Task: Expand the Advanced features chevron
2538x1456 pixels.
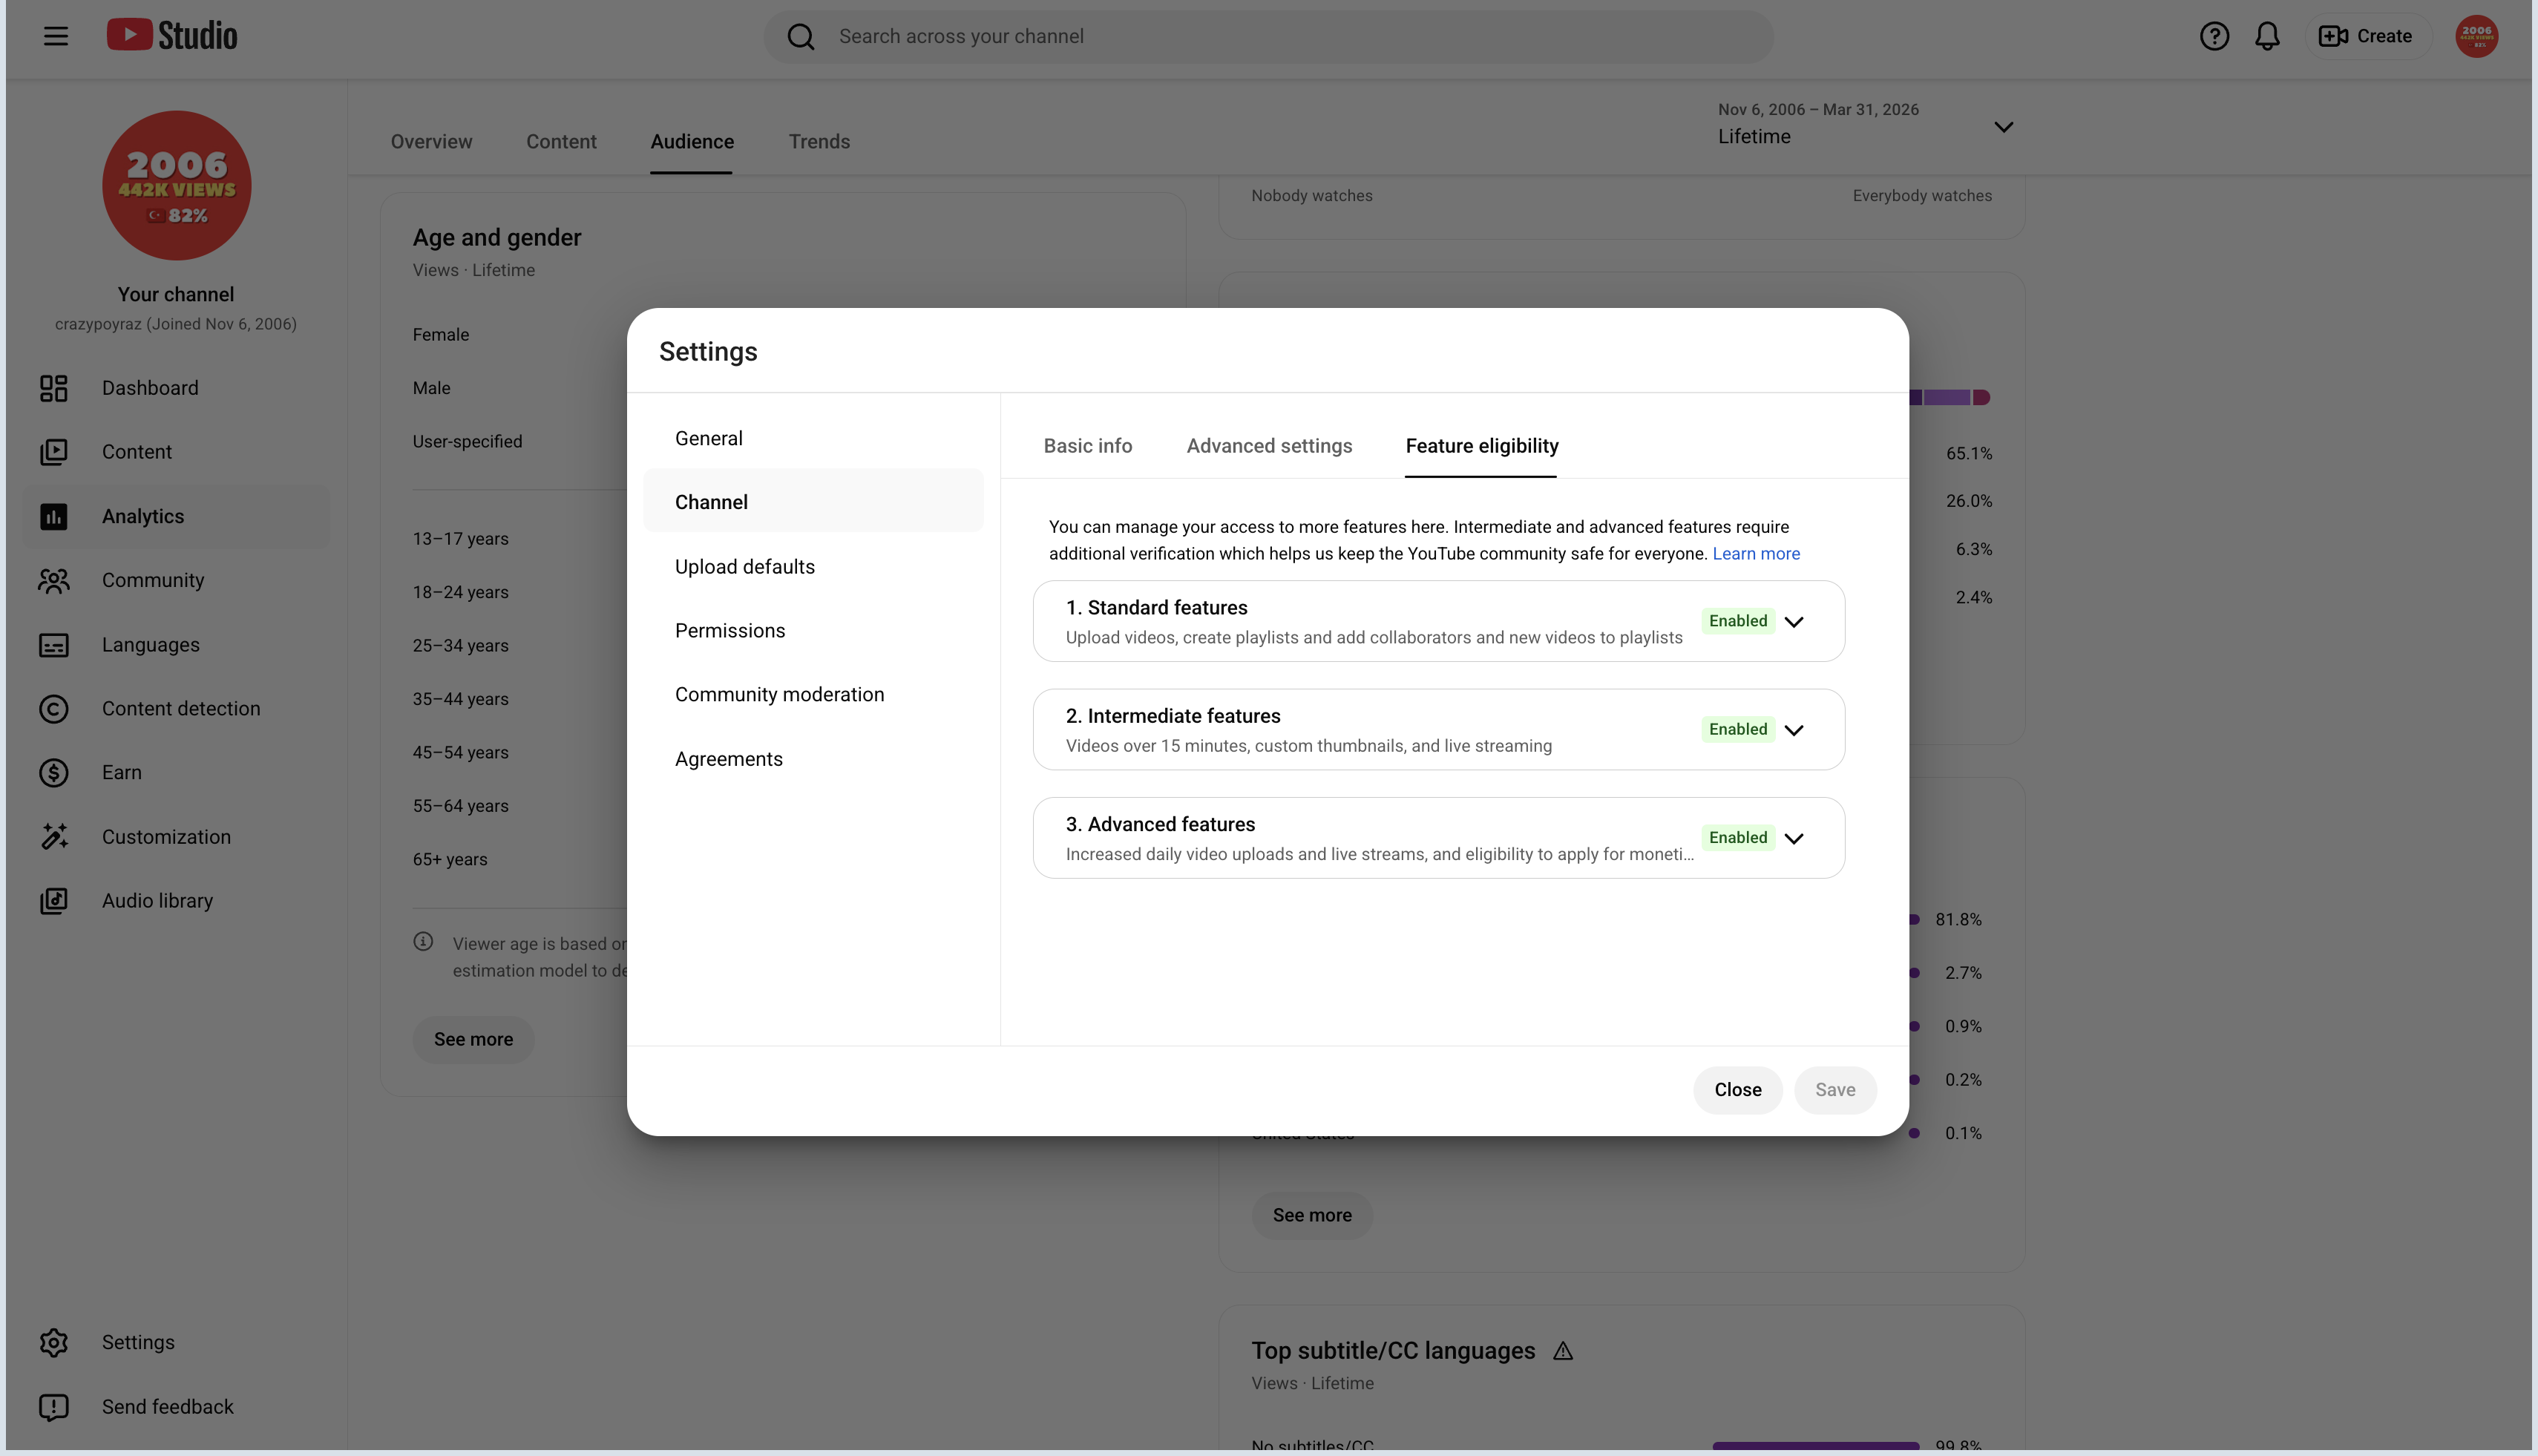Action: [1794, 838]
